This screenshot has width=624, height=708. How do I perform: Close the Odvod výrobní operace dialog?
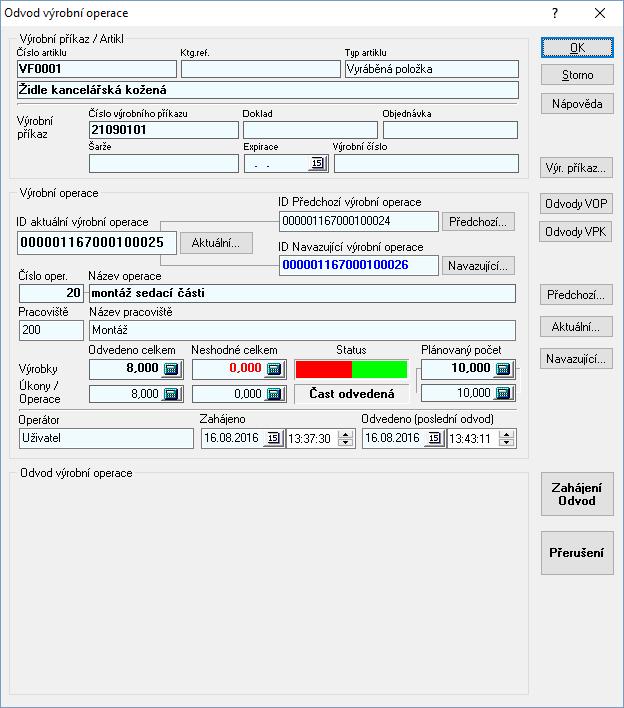[x=600, y=13]
